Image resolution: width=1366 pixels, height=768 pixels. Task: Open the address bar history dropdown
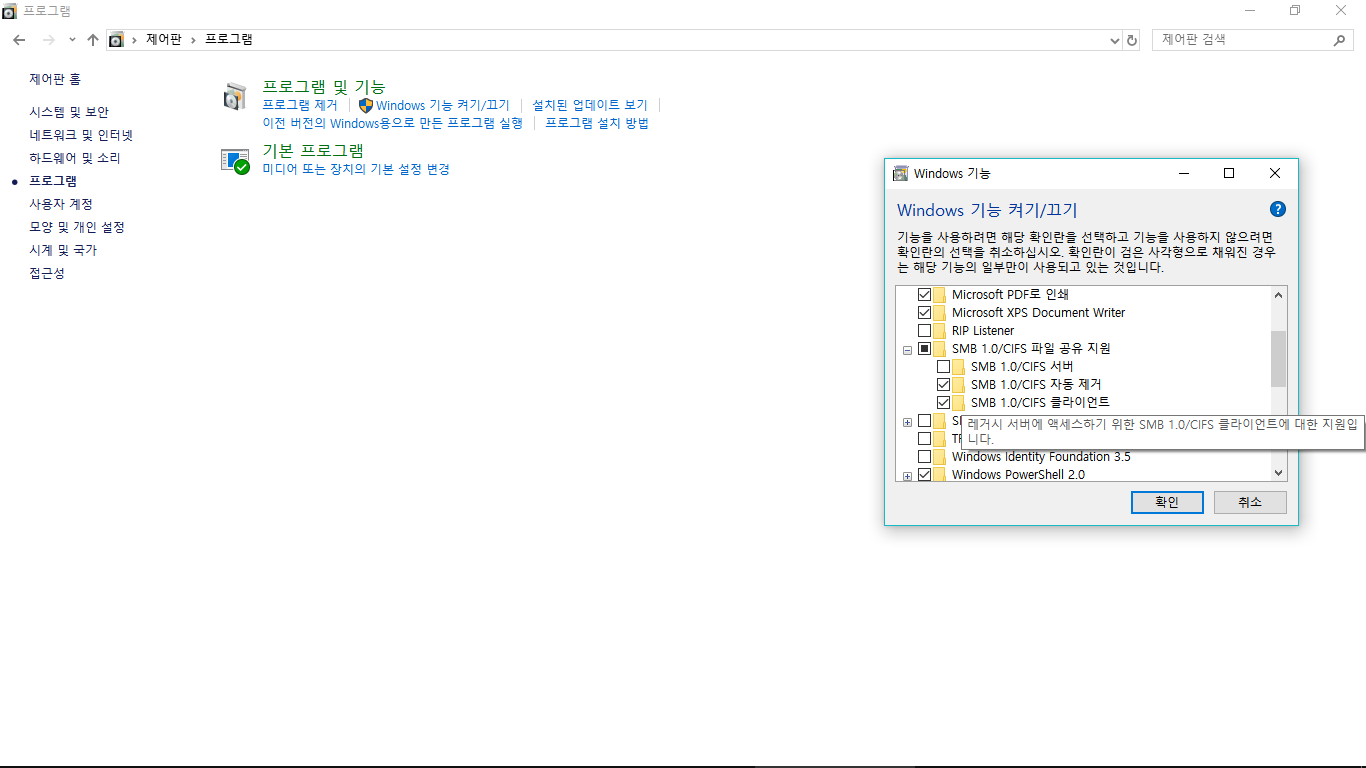tap(1115, 40)
